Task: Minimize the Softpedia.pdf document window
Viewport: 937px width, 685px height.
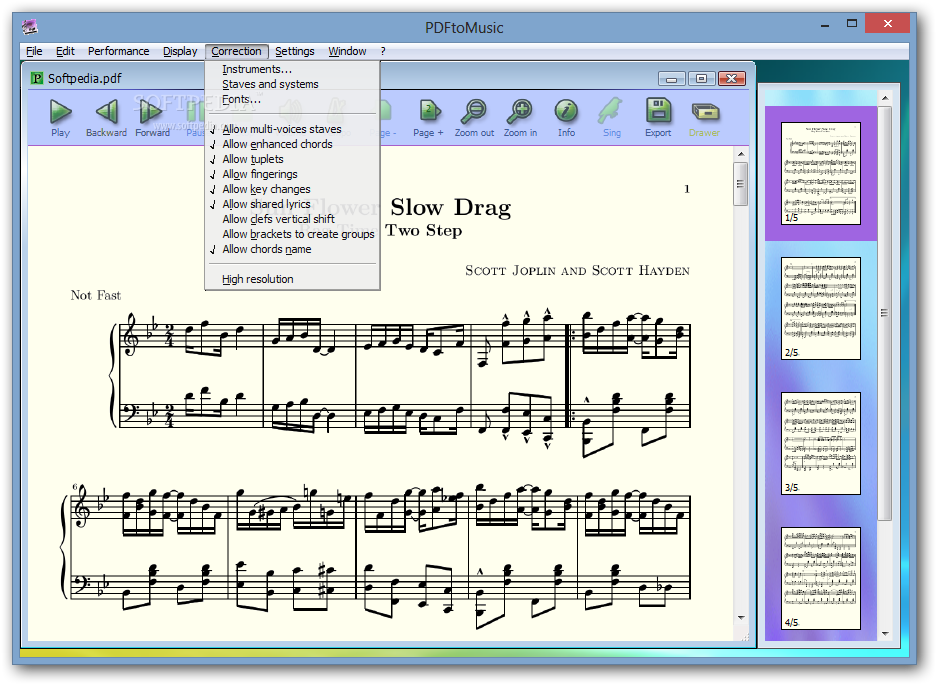Action: (x=672, y=79)
